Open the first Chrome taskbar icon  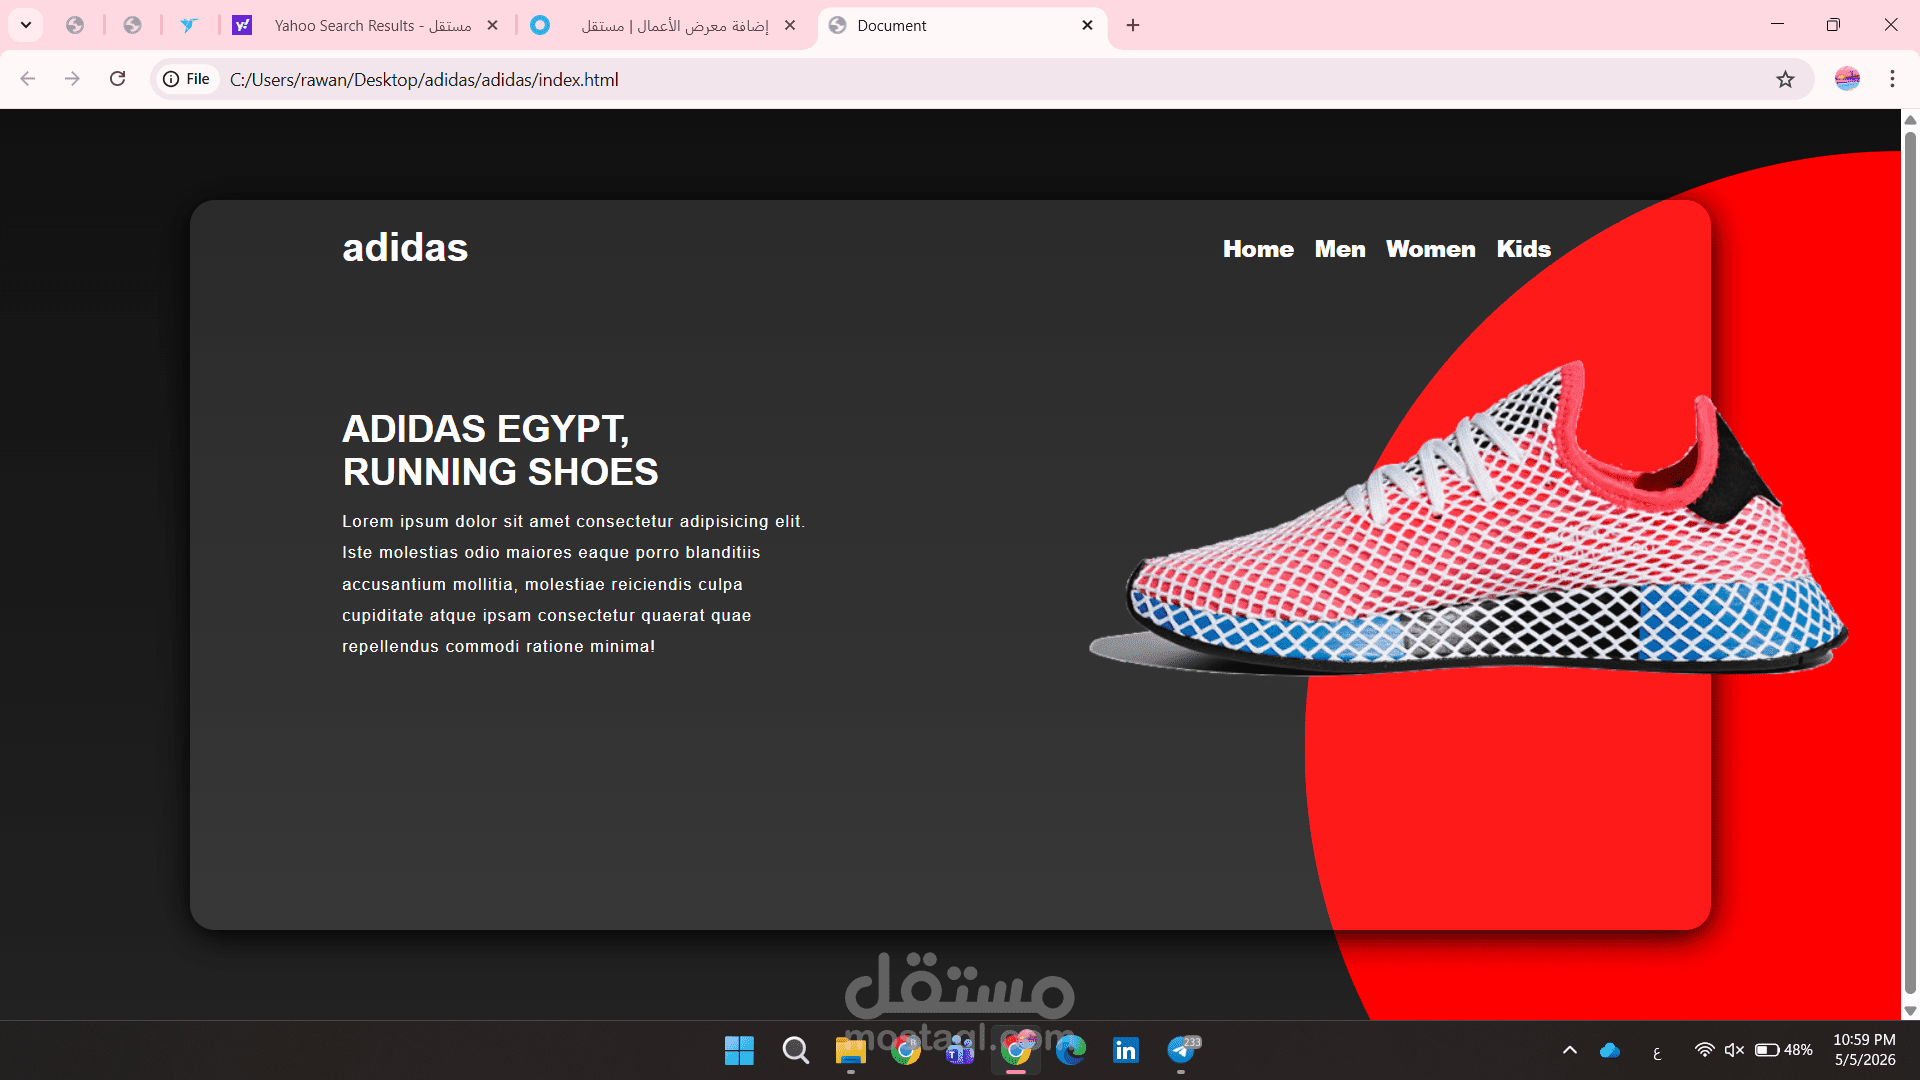(x=906, y=1050)
